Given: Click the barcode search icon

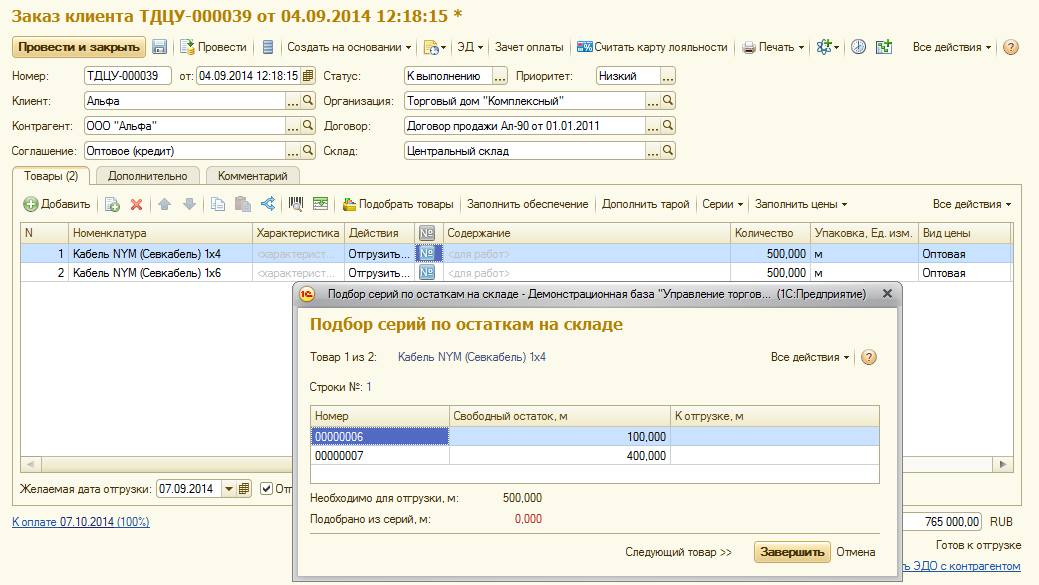Looking at the screenshot, I should tap(296, 204).
